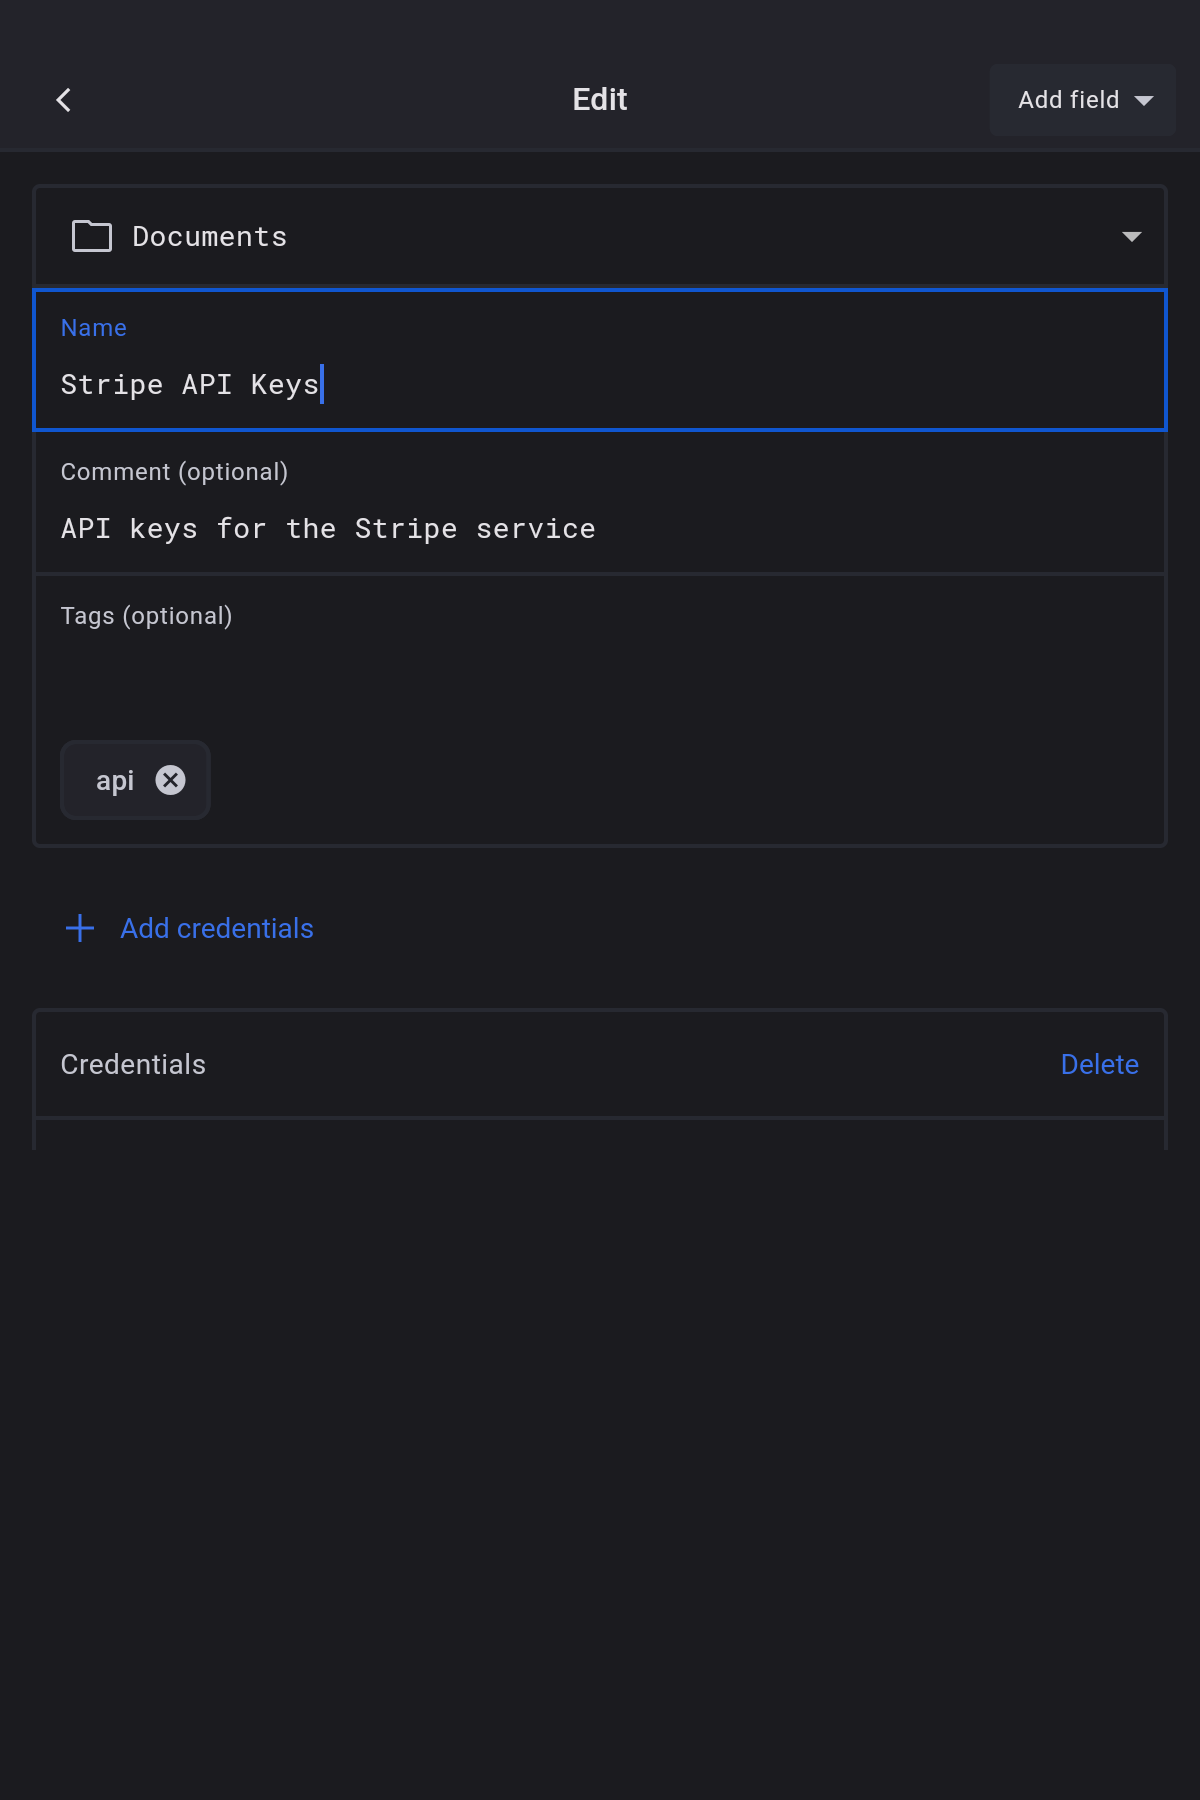This screenshot has height=1800, width=1200.
Task: Click the blue Name field label
Action: pyautogui.click(x=93, y=328)
